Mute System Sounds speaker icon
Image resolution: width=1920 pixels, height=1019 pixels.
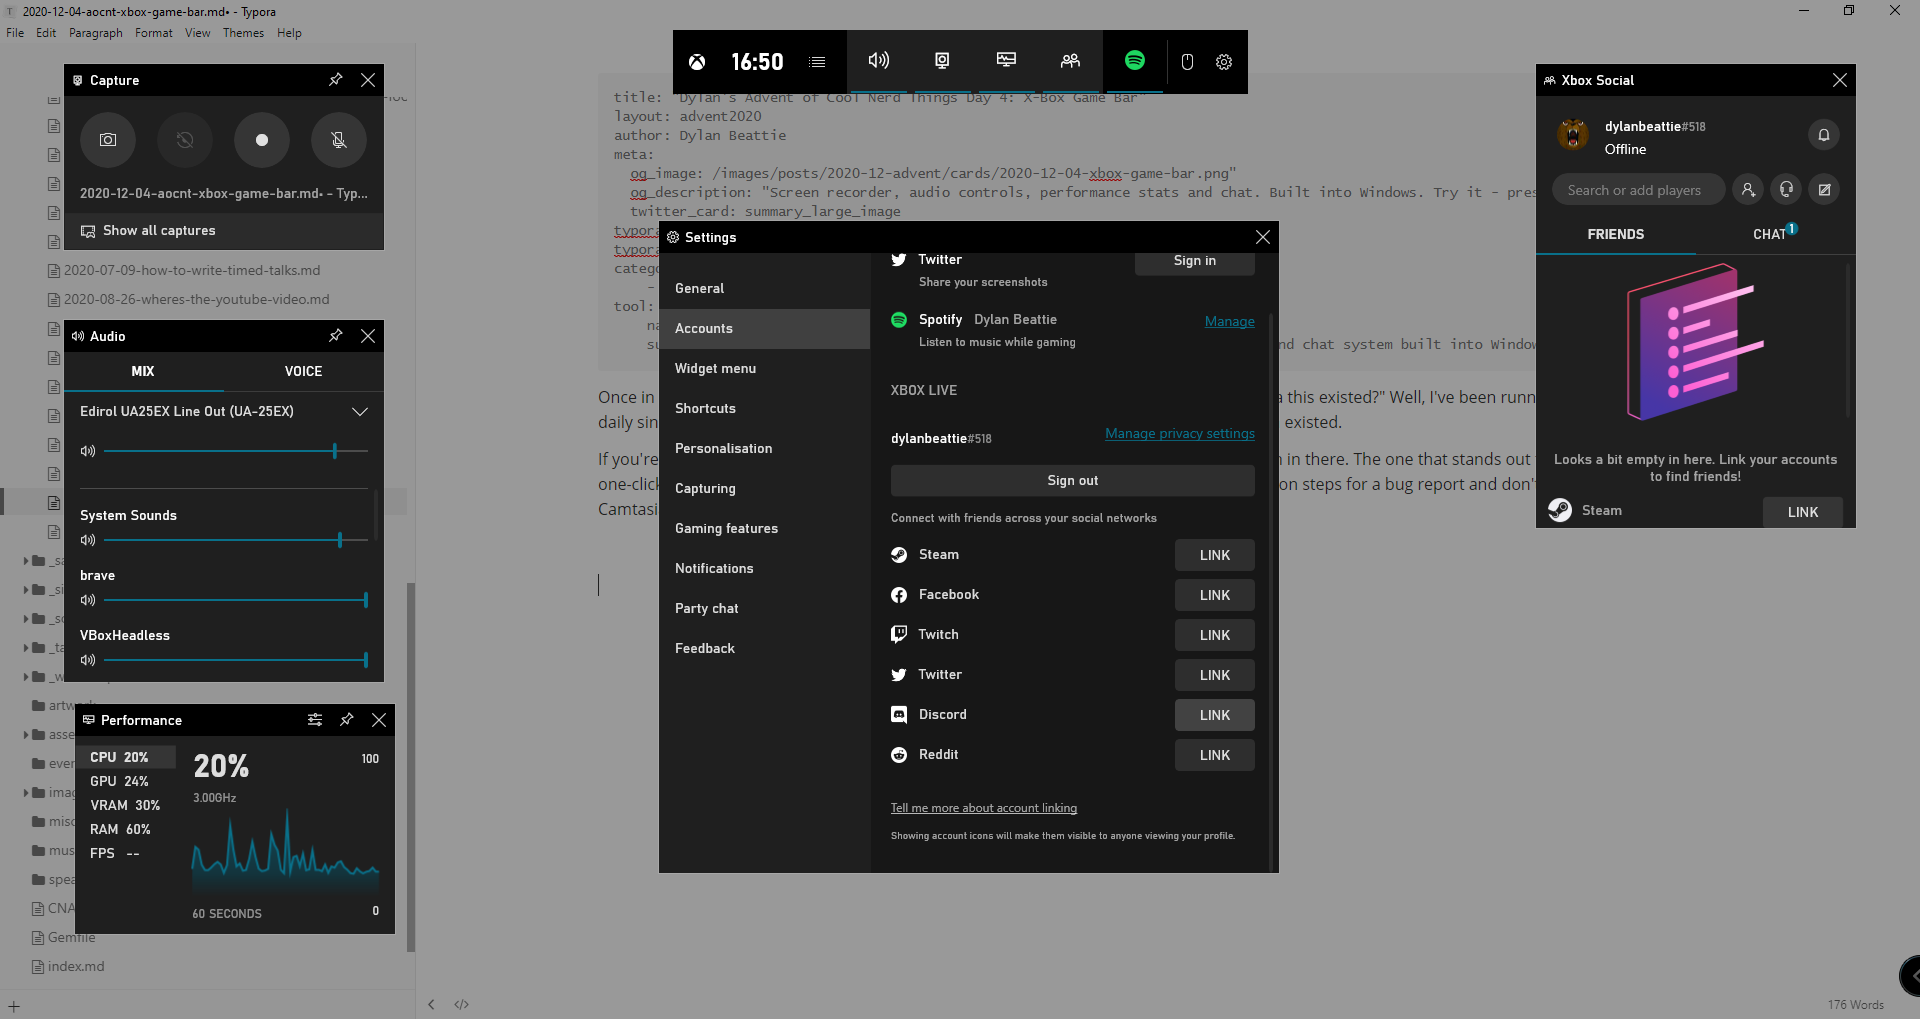[x=88, y=540]
